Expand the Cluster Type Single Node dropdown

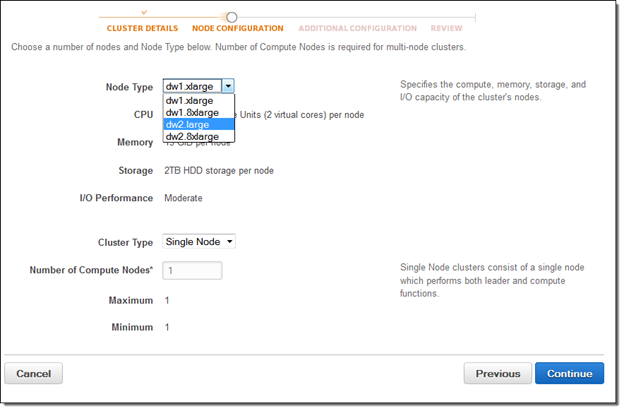[198, 242]
